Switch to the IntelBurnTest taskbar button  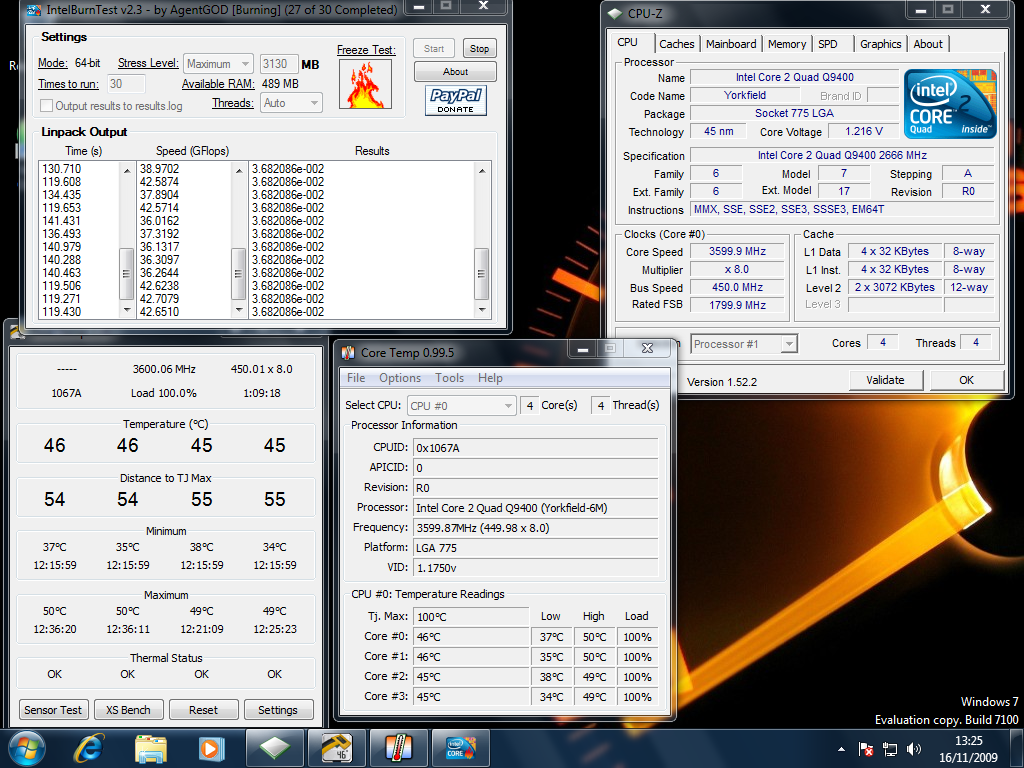pyautogui.click(x=460, y=748)
